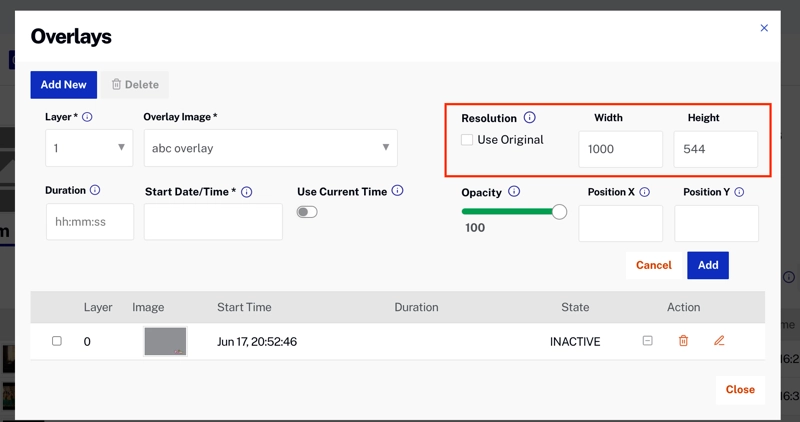
Task: Click the Start Date/Time info icon
Action: [x=247, y=192]
